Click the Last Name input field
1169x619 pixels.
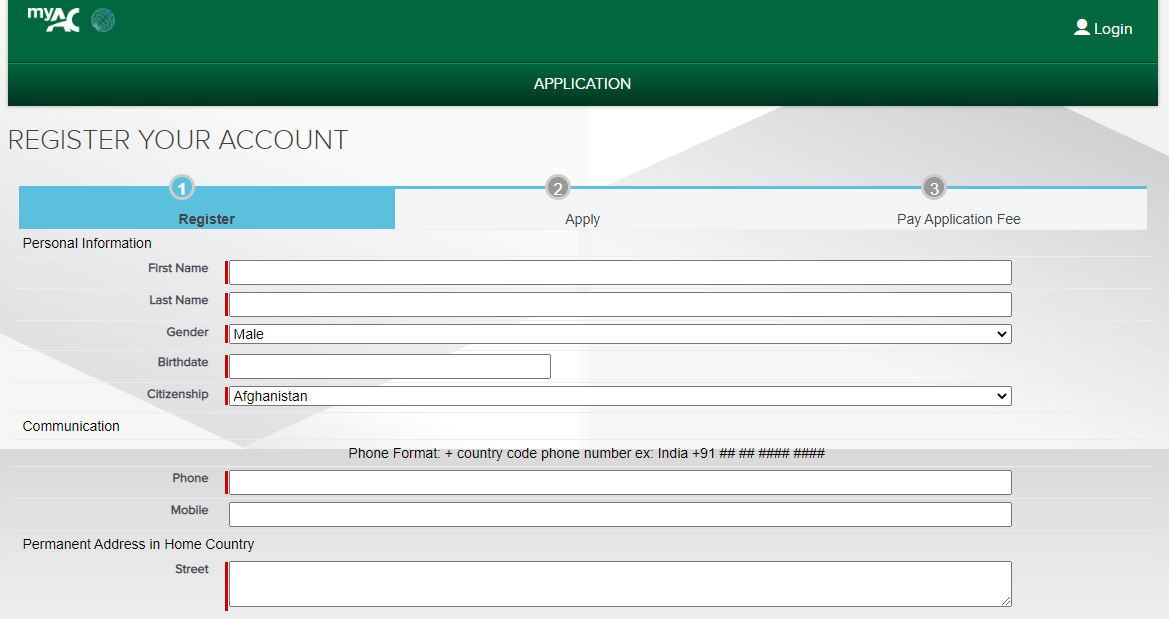618,303
